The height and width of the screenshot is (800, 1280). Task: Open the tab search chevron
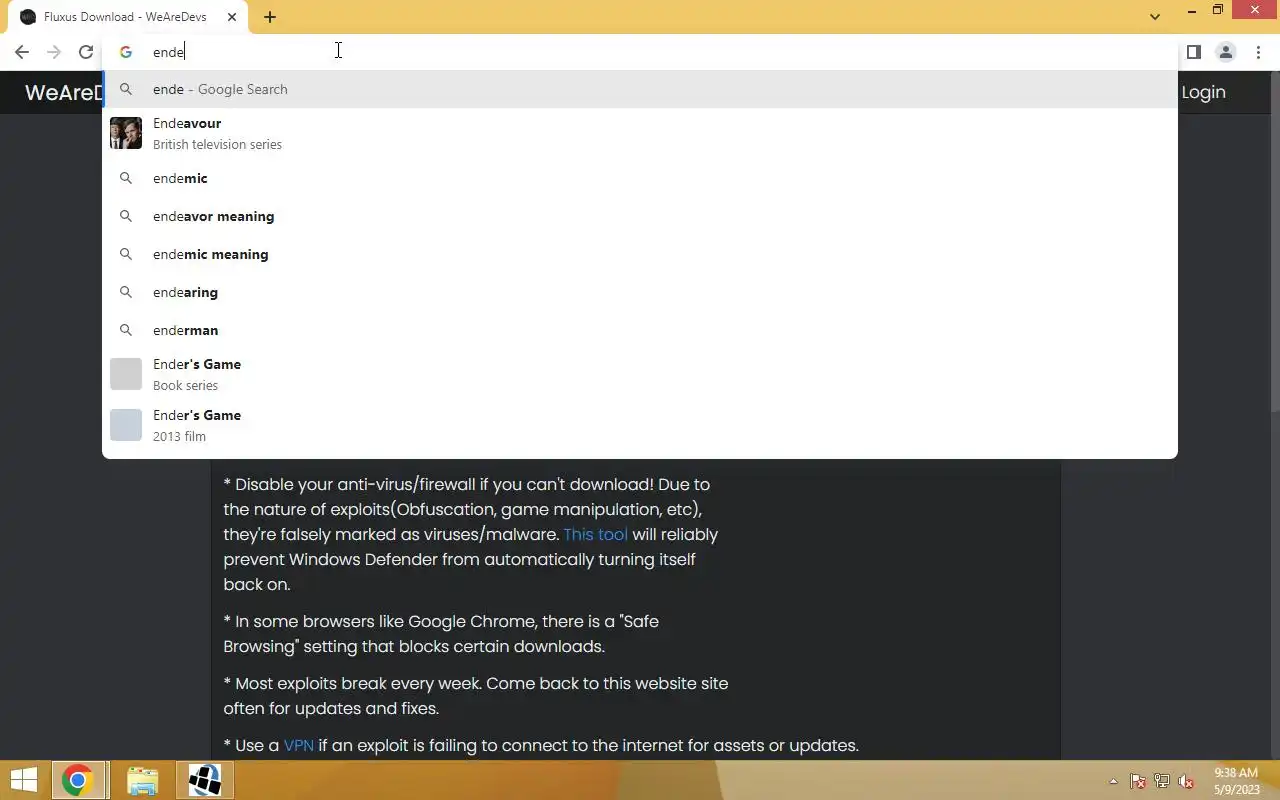coord(1155,17)
